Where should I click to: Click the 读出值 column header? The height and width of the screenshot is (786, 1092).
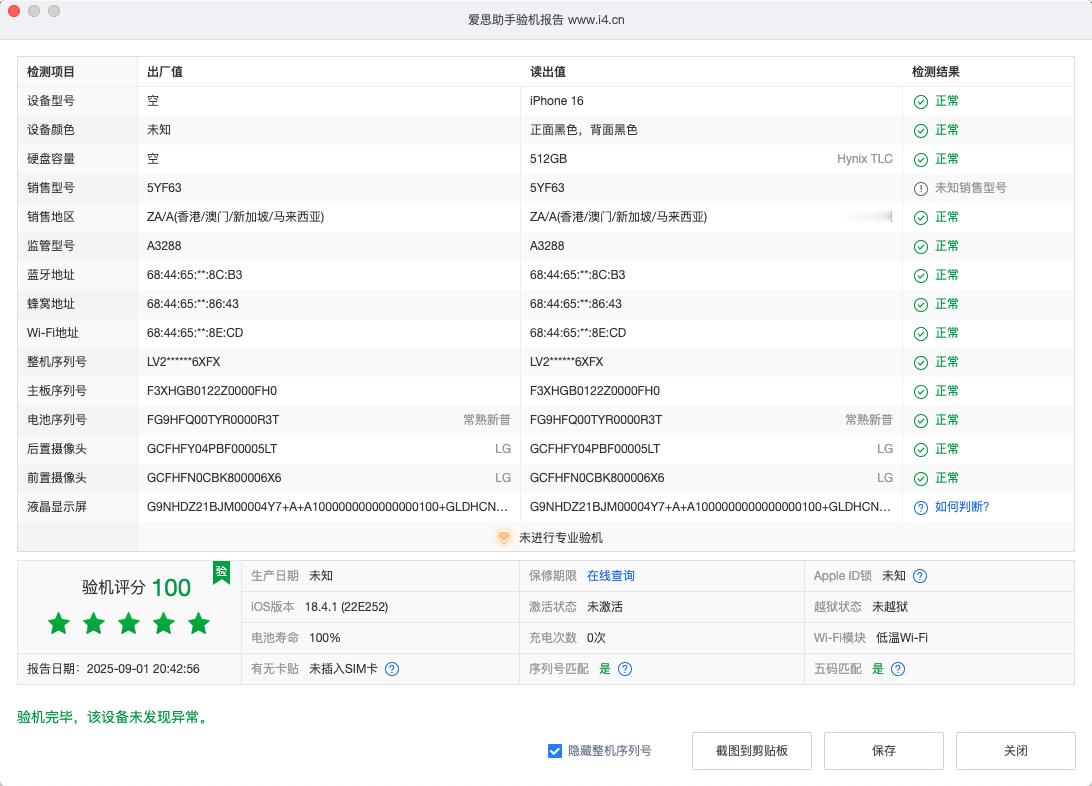click(547, 72)
